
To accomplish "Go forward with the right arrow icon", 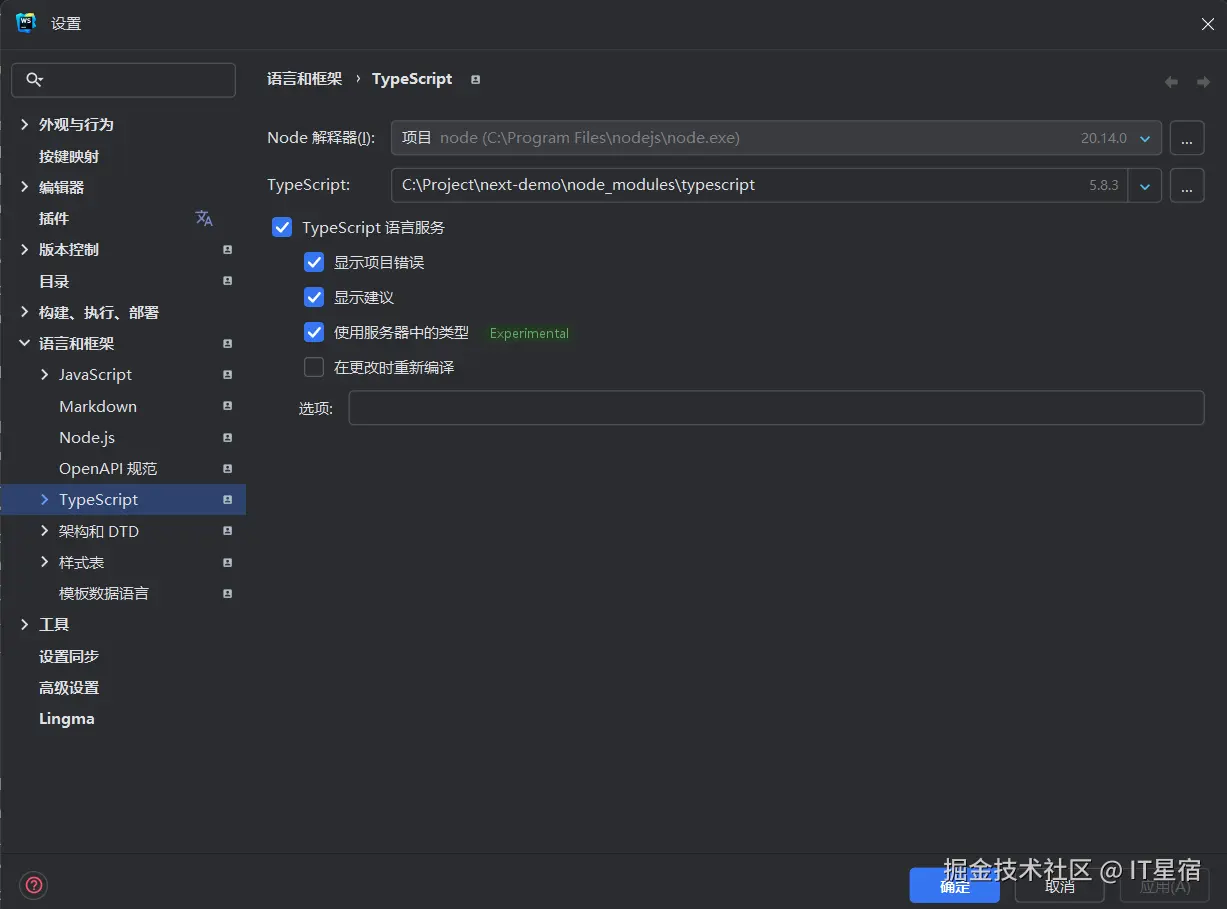I will coord(1203,82).
